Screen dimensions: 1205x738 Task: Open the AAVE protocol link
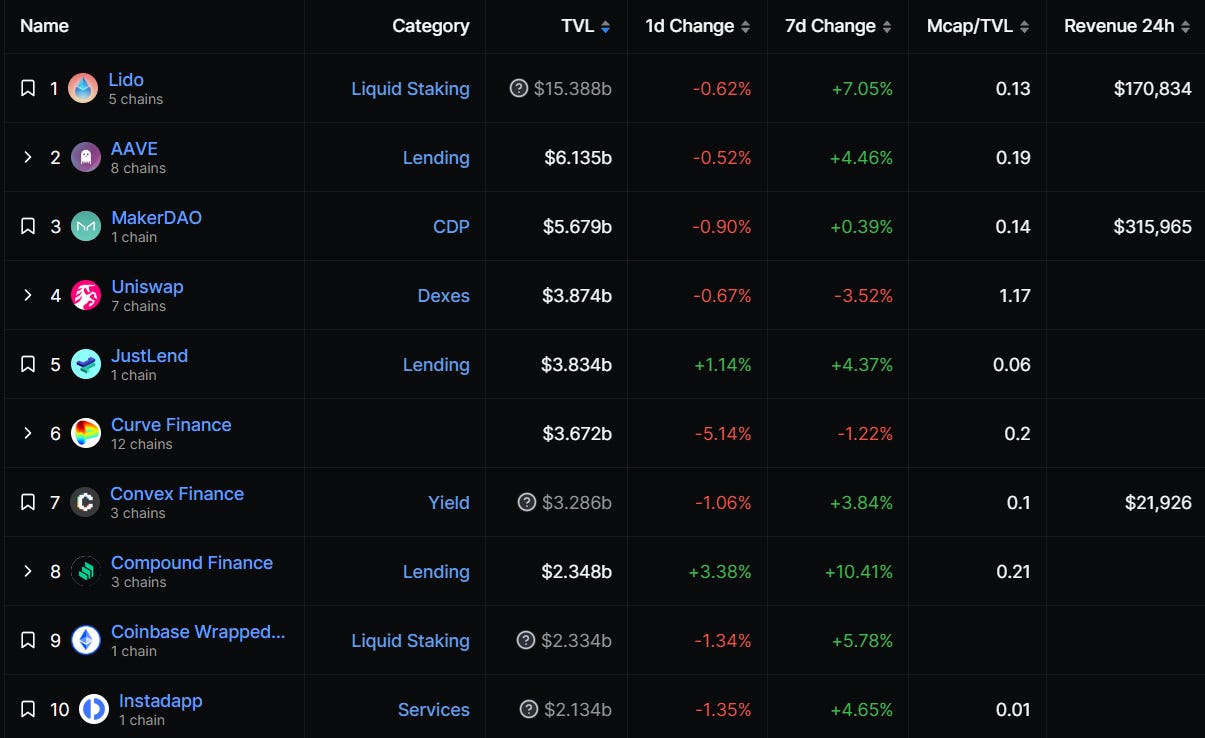134,148
